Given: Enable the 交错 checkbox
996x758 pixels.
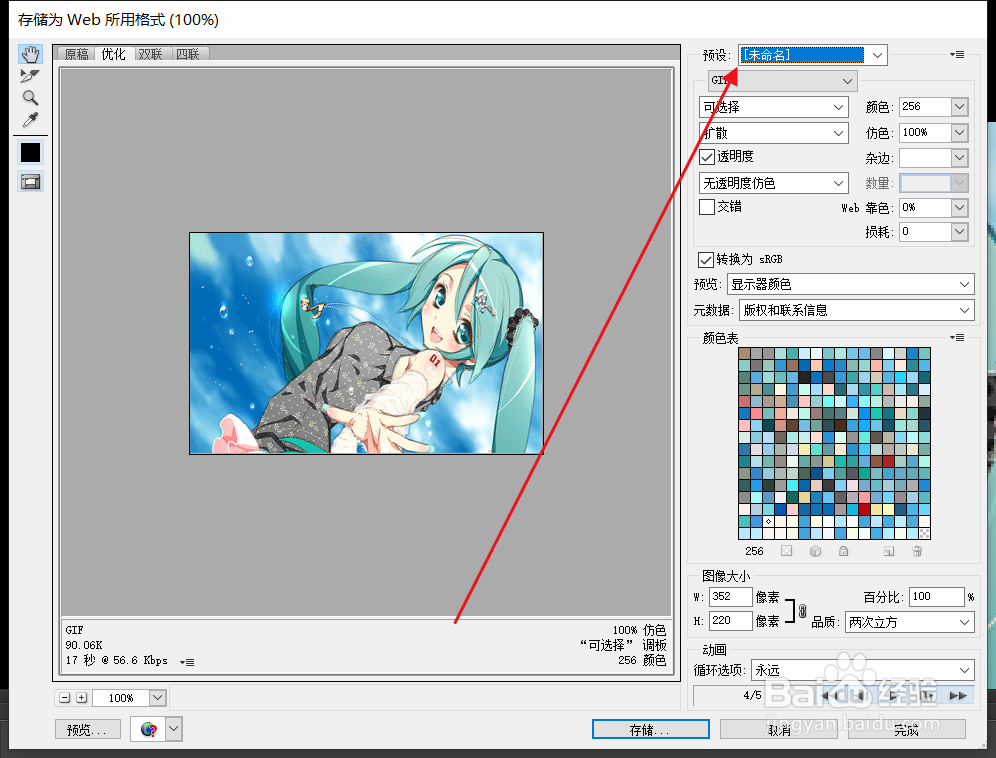Looking at the screenshot, I should 706,206.
